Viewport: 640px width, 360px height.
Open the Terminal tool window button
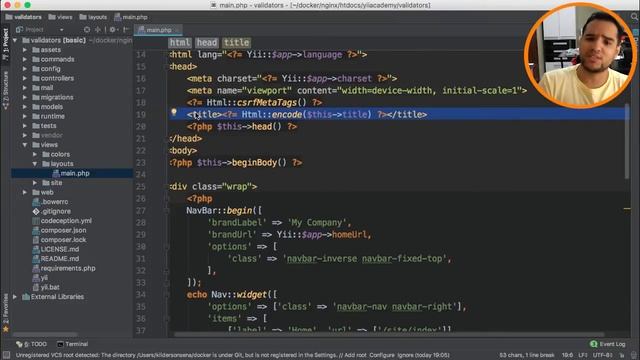click(x=73, y=344)
